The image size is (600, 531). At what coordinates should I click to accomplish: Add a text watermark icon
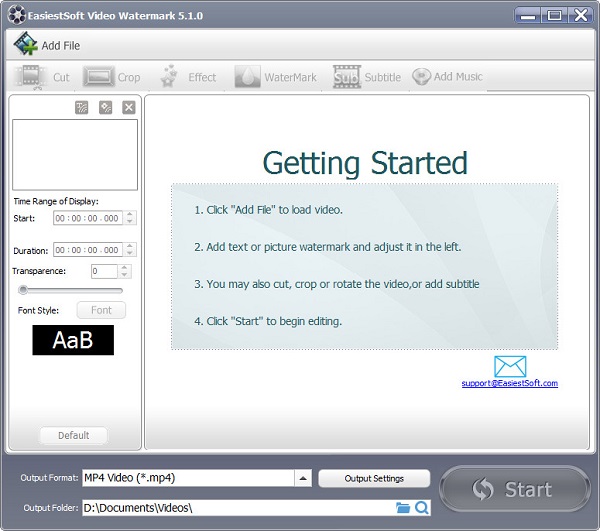pyautogui.click(x=82, y=108)
